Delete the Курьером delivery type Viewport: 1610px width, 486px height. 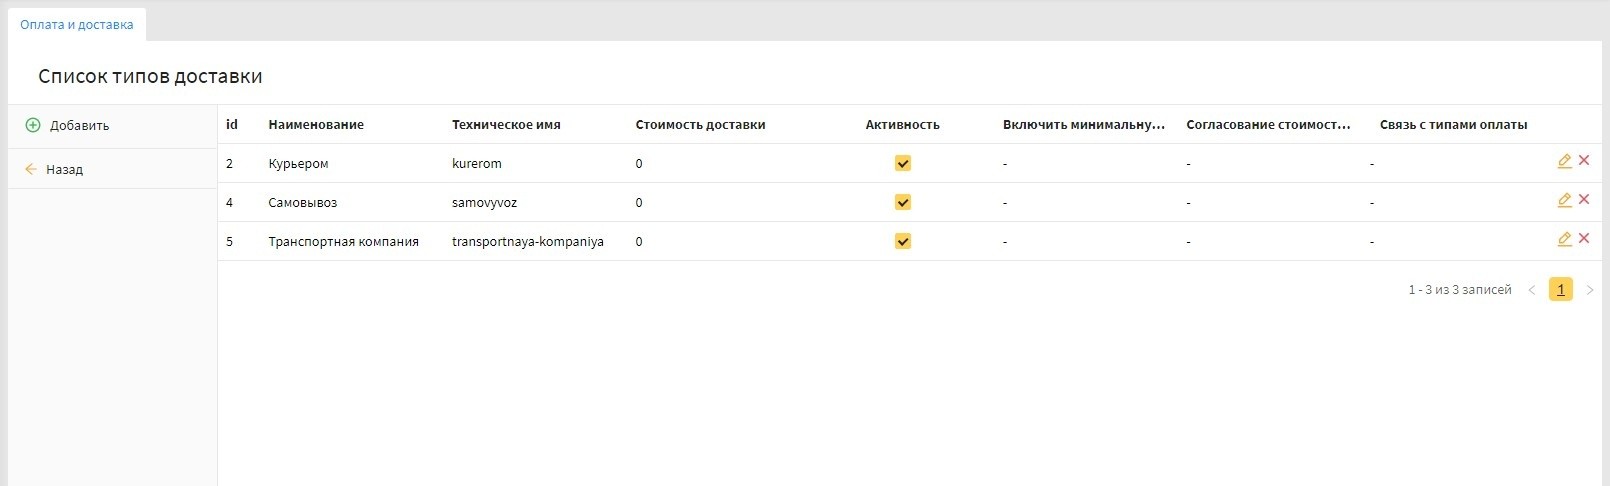[x=1584, y=161]
